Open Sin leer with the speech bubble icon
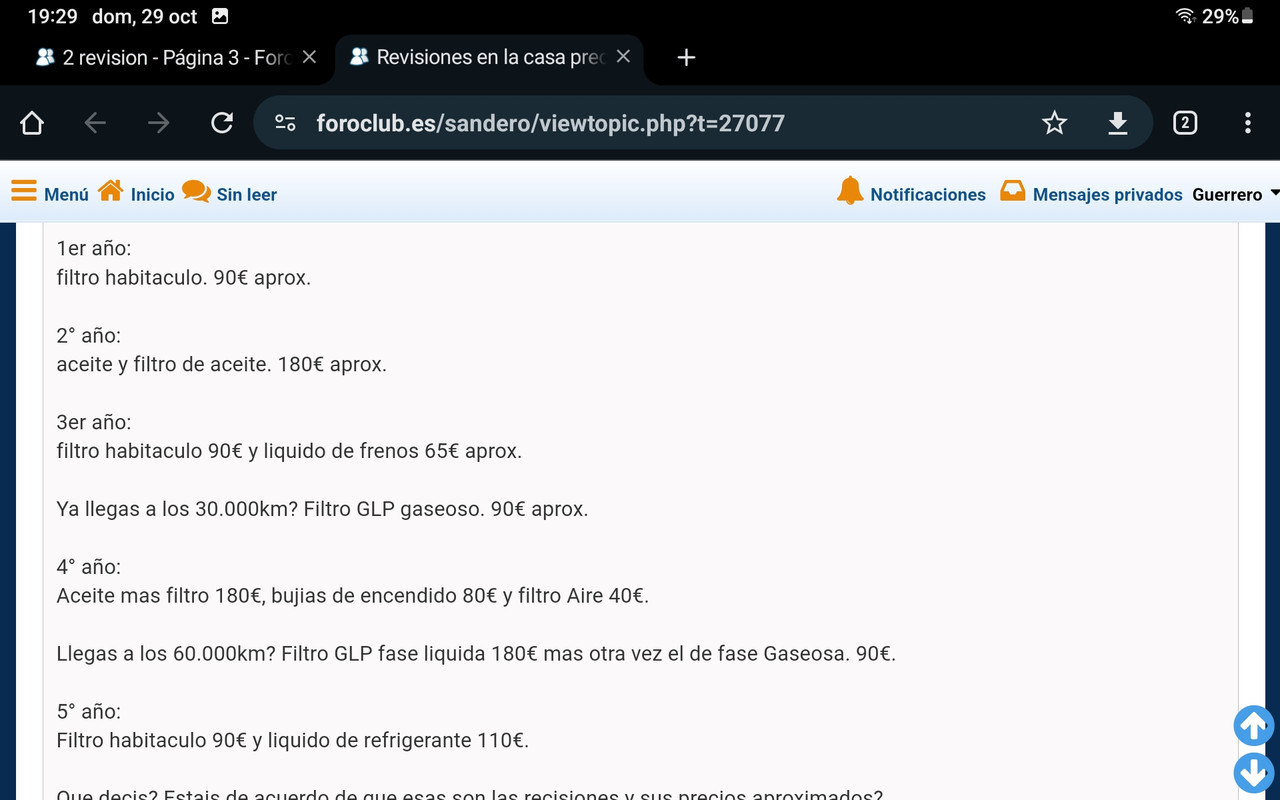Image resolution: width=1280 pixels, height=800 pixels. (x=197, y=192)
